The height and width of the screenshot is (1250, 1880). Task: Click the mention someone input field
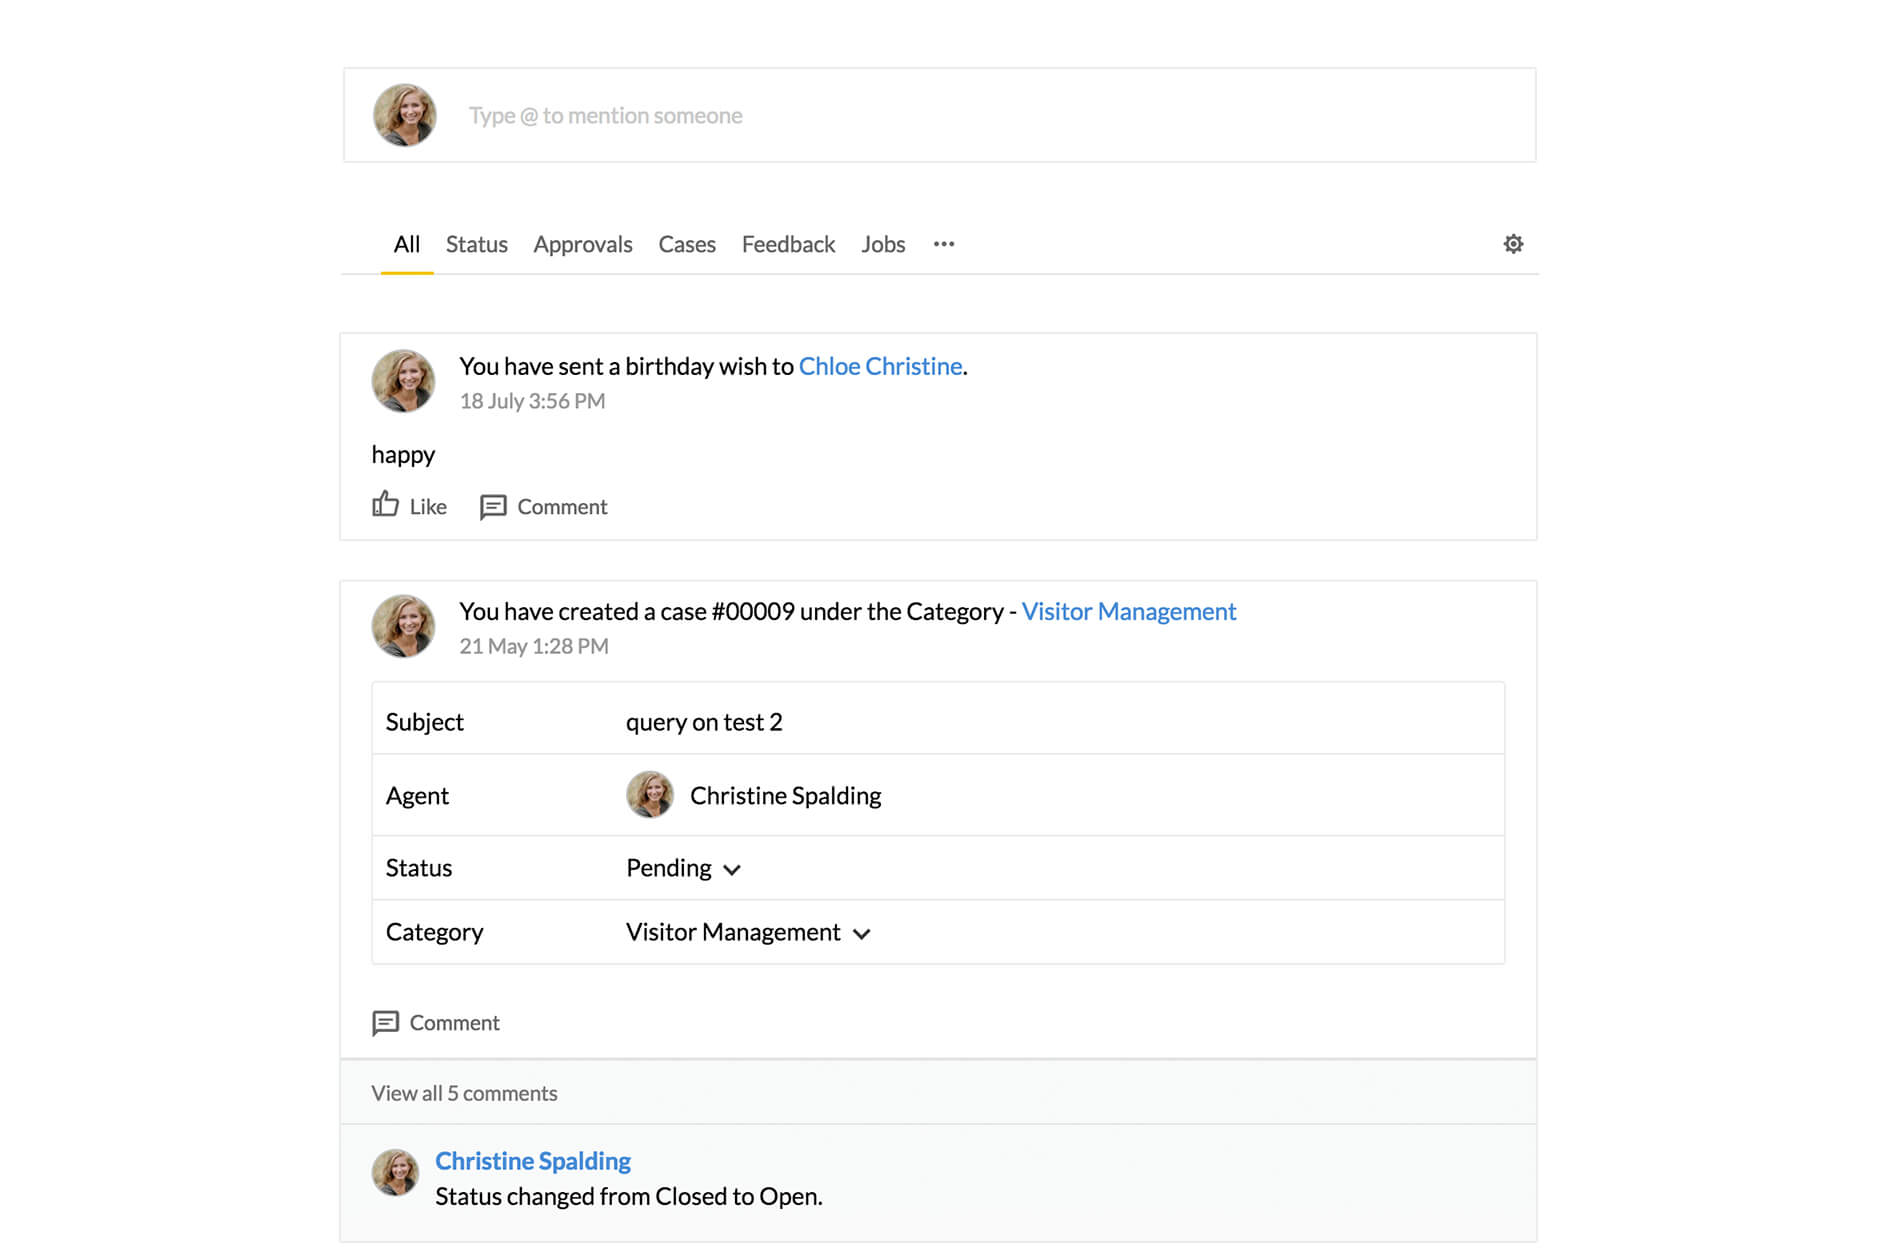coord(800,114)
